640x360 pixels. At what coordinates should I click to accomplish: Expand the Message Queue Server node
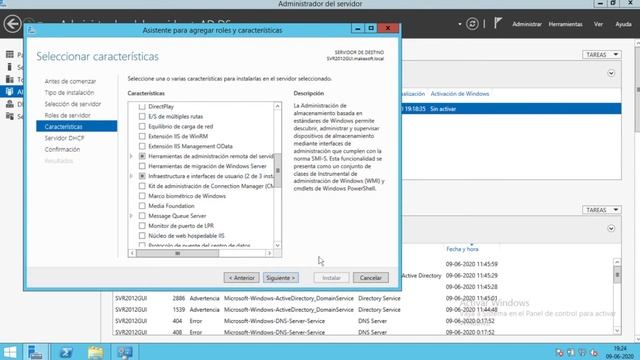(131, 216)
